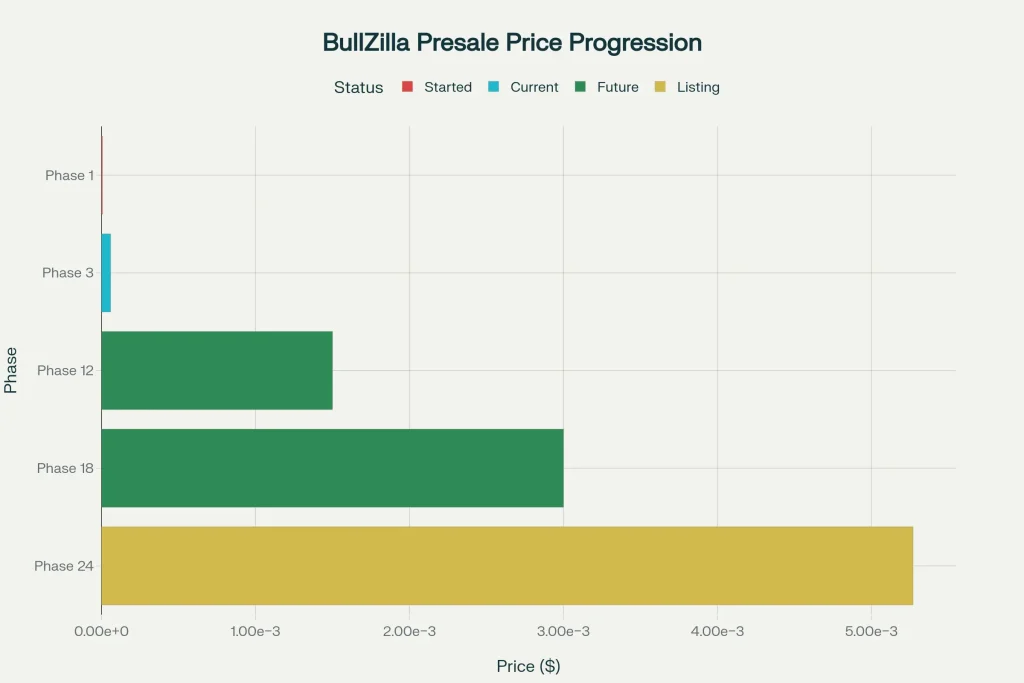This screenshot has height=683, width=1024.
Task: Select the yellow Phase 24 bar
Action: 506,566
